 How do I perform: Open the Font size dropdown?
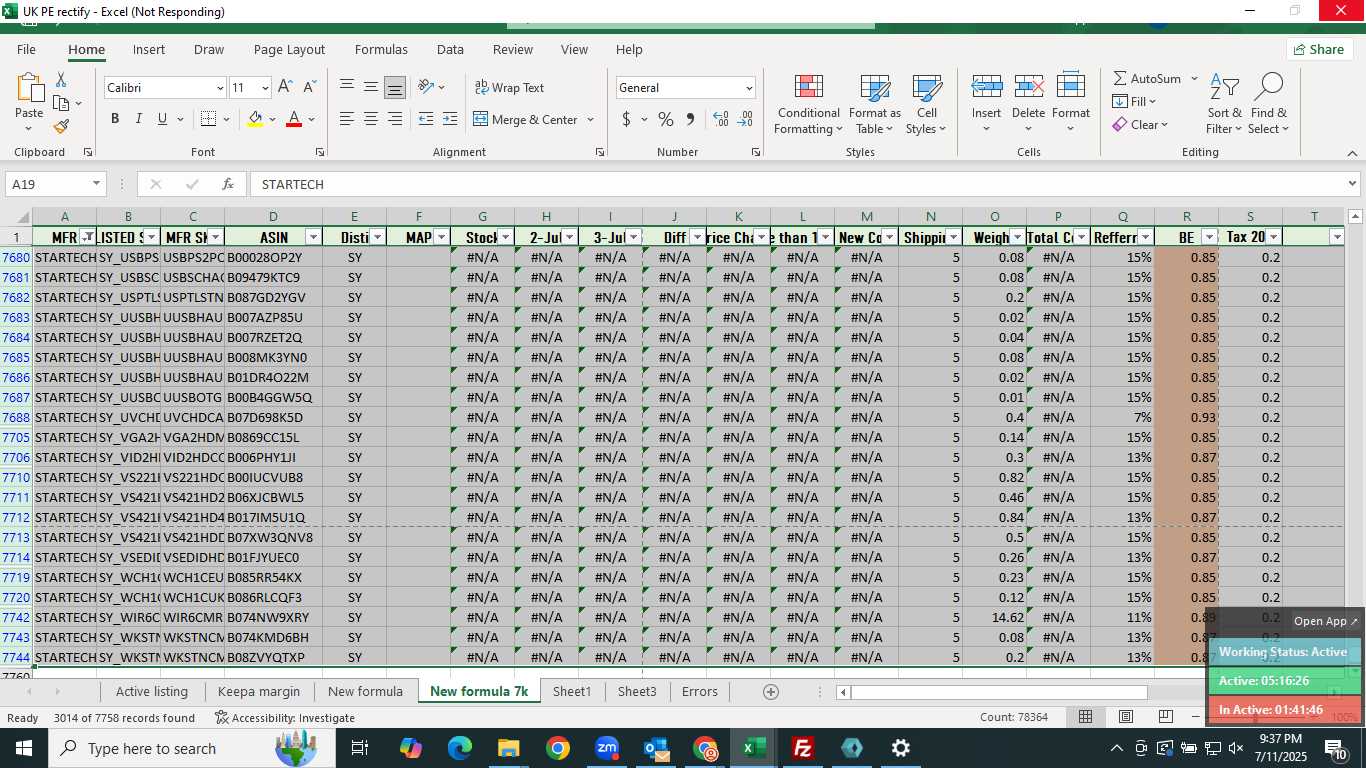[x=265, y=88]
